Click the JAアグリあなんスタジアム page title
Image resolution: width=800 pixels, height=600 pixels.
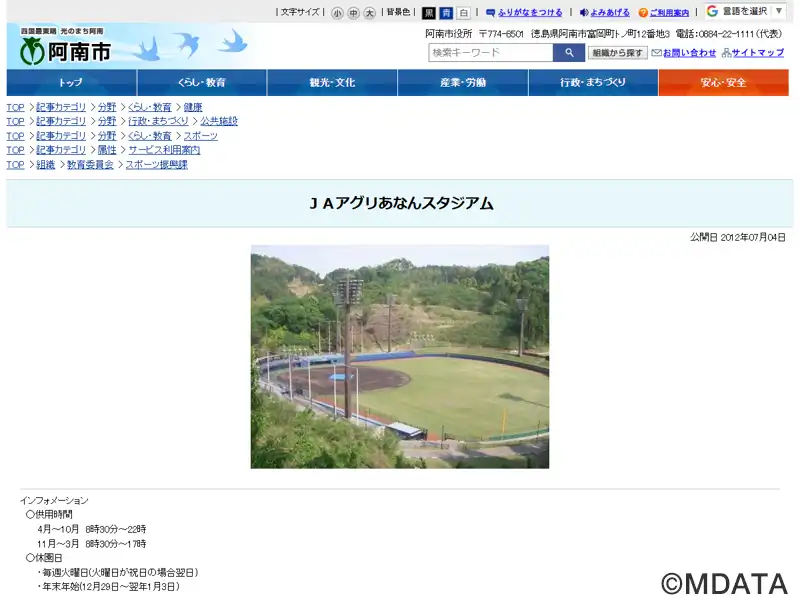pos(402,204)
